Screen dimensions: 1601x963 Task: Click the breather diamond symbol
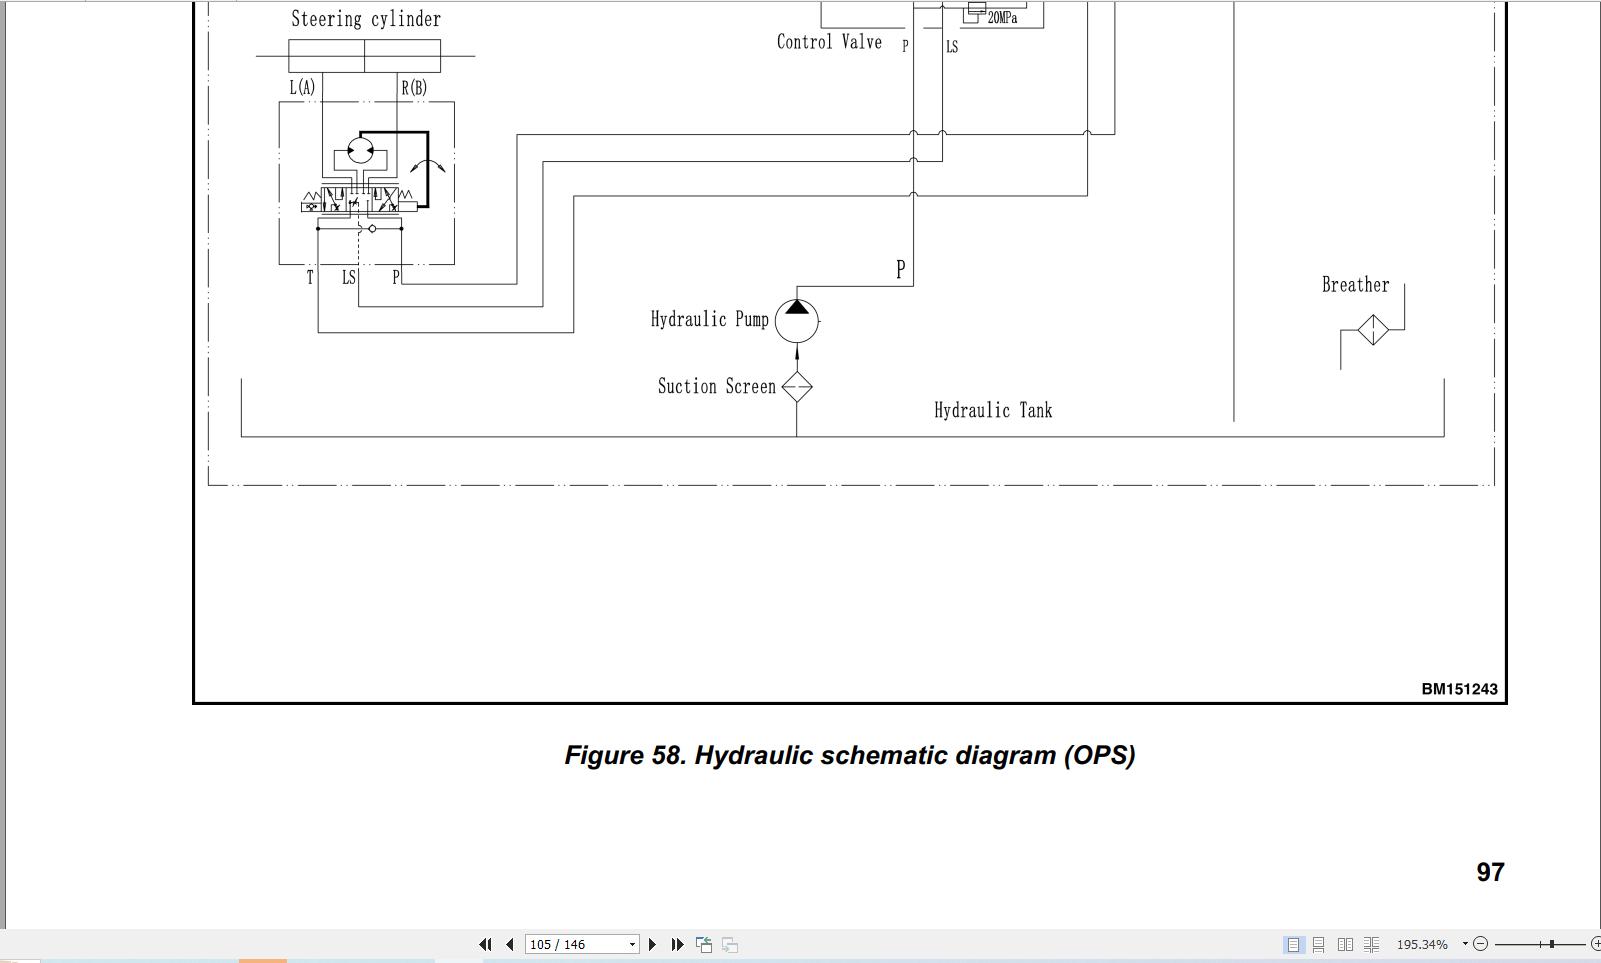pos(1373,329)
